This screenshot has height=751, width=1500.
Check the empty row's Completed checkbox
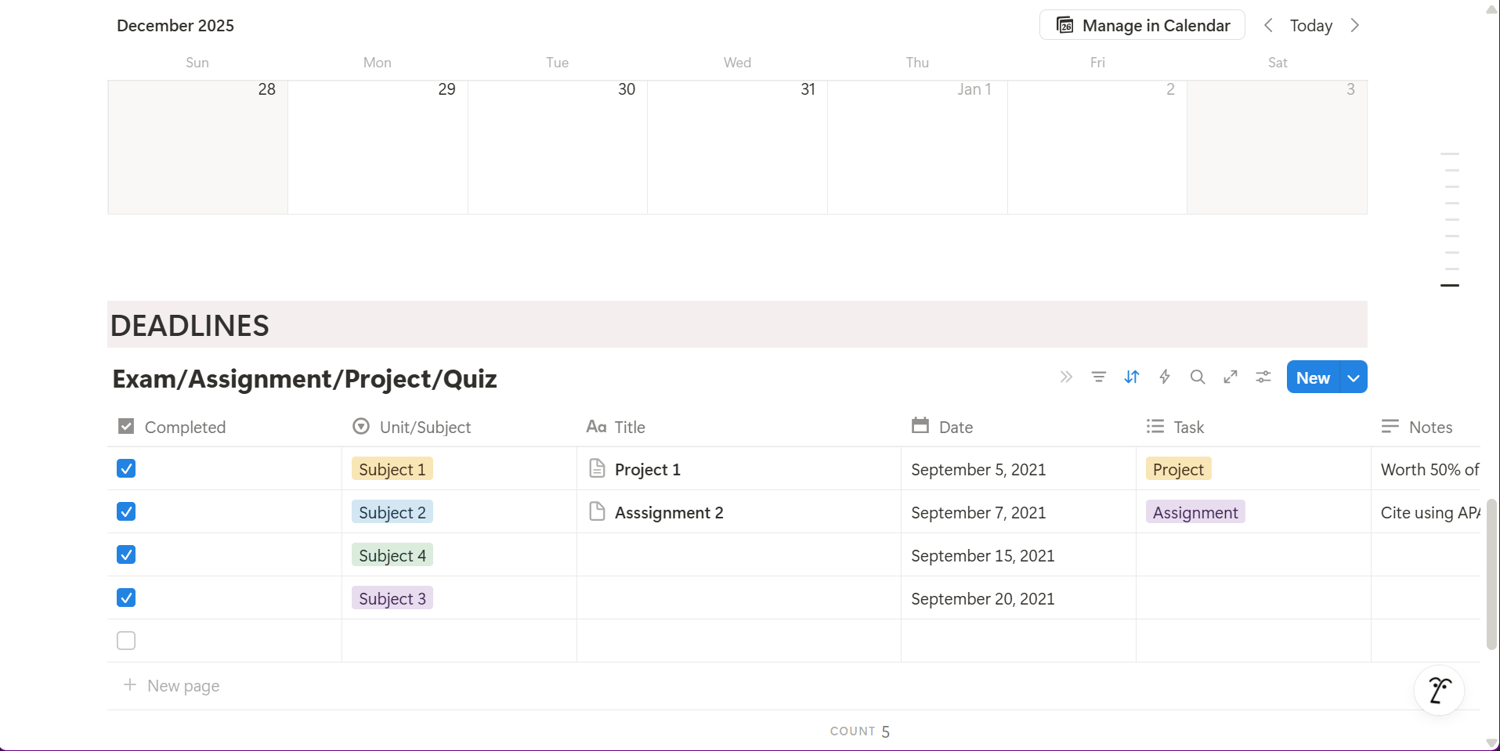tap(126, 640)
